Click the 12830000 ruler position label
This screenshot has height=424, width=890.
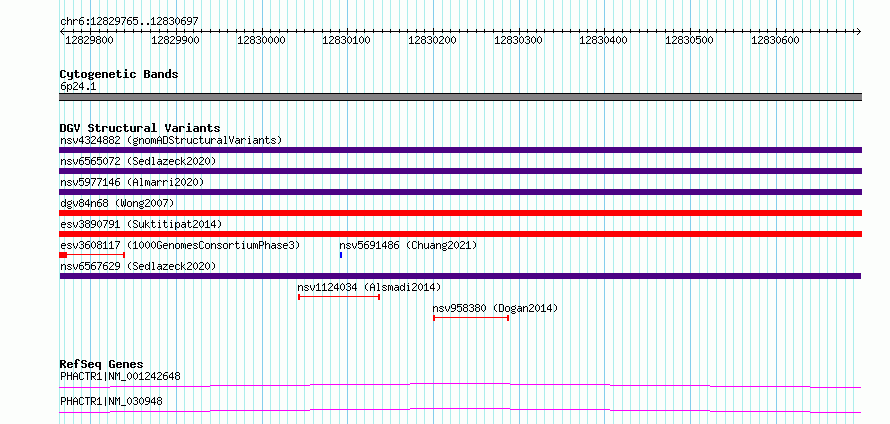click(261, 40)
